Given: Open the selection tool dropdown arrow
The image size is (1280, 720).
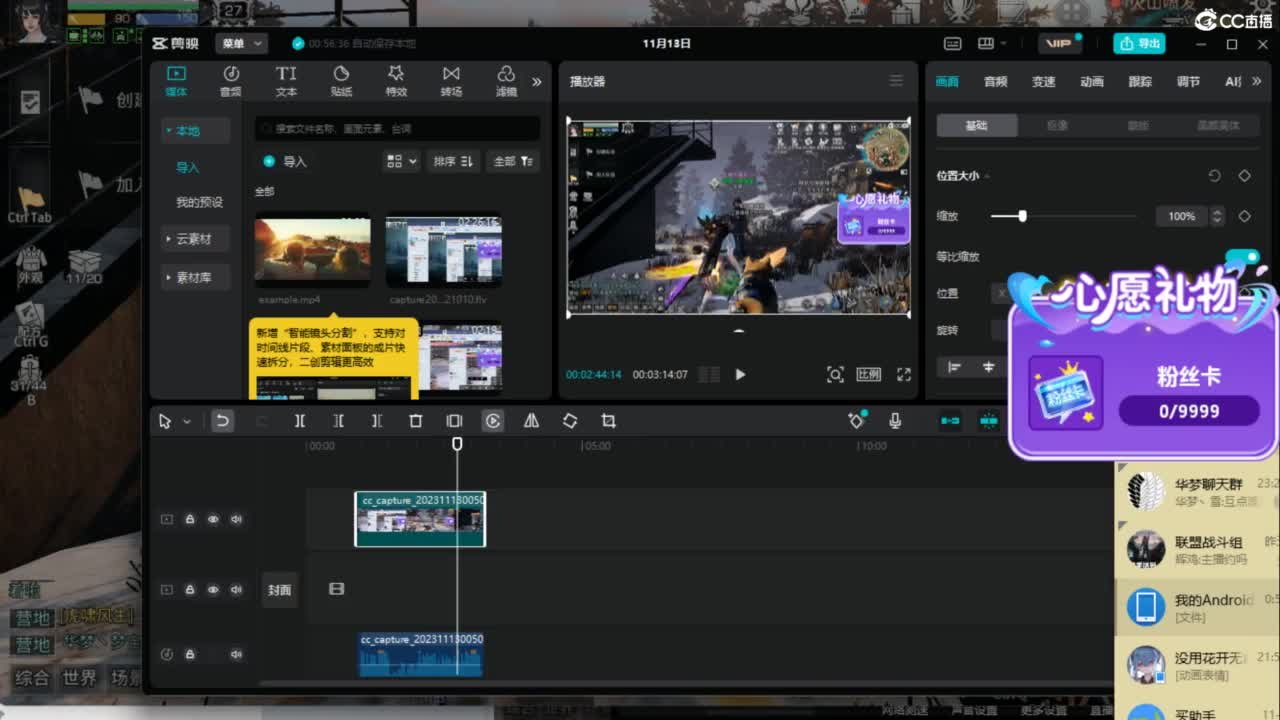Looking at the screenshot, I should click(186, 422).
